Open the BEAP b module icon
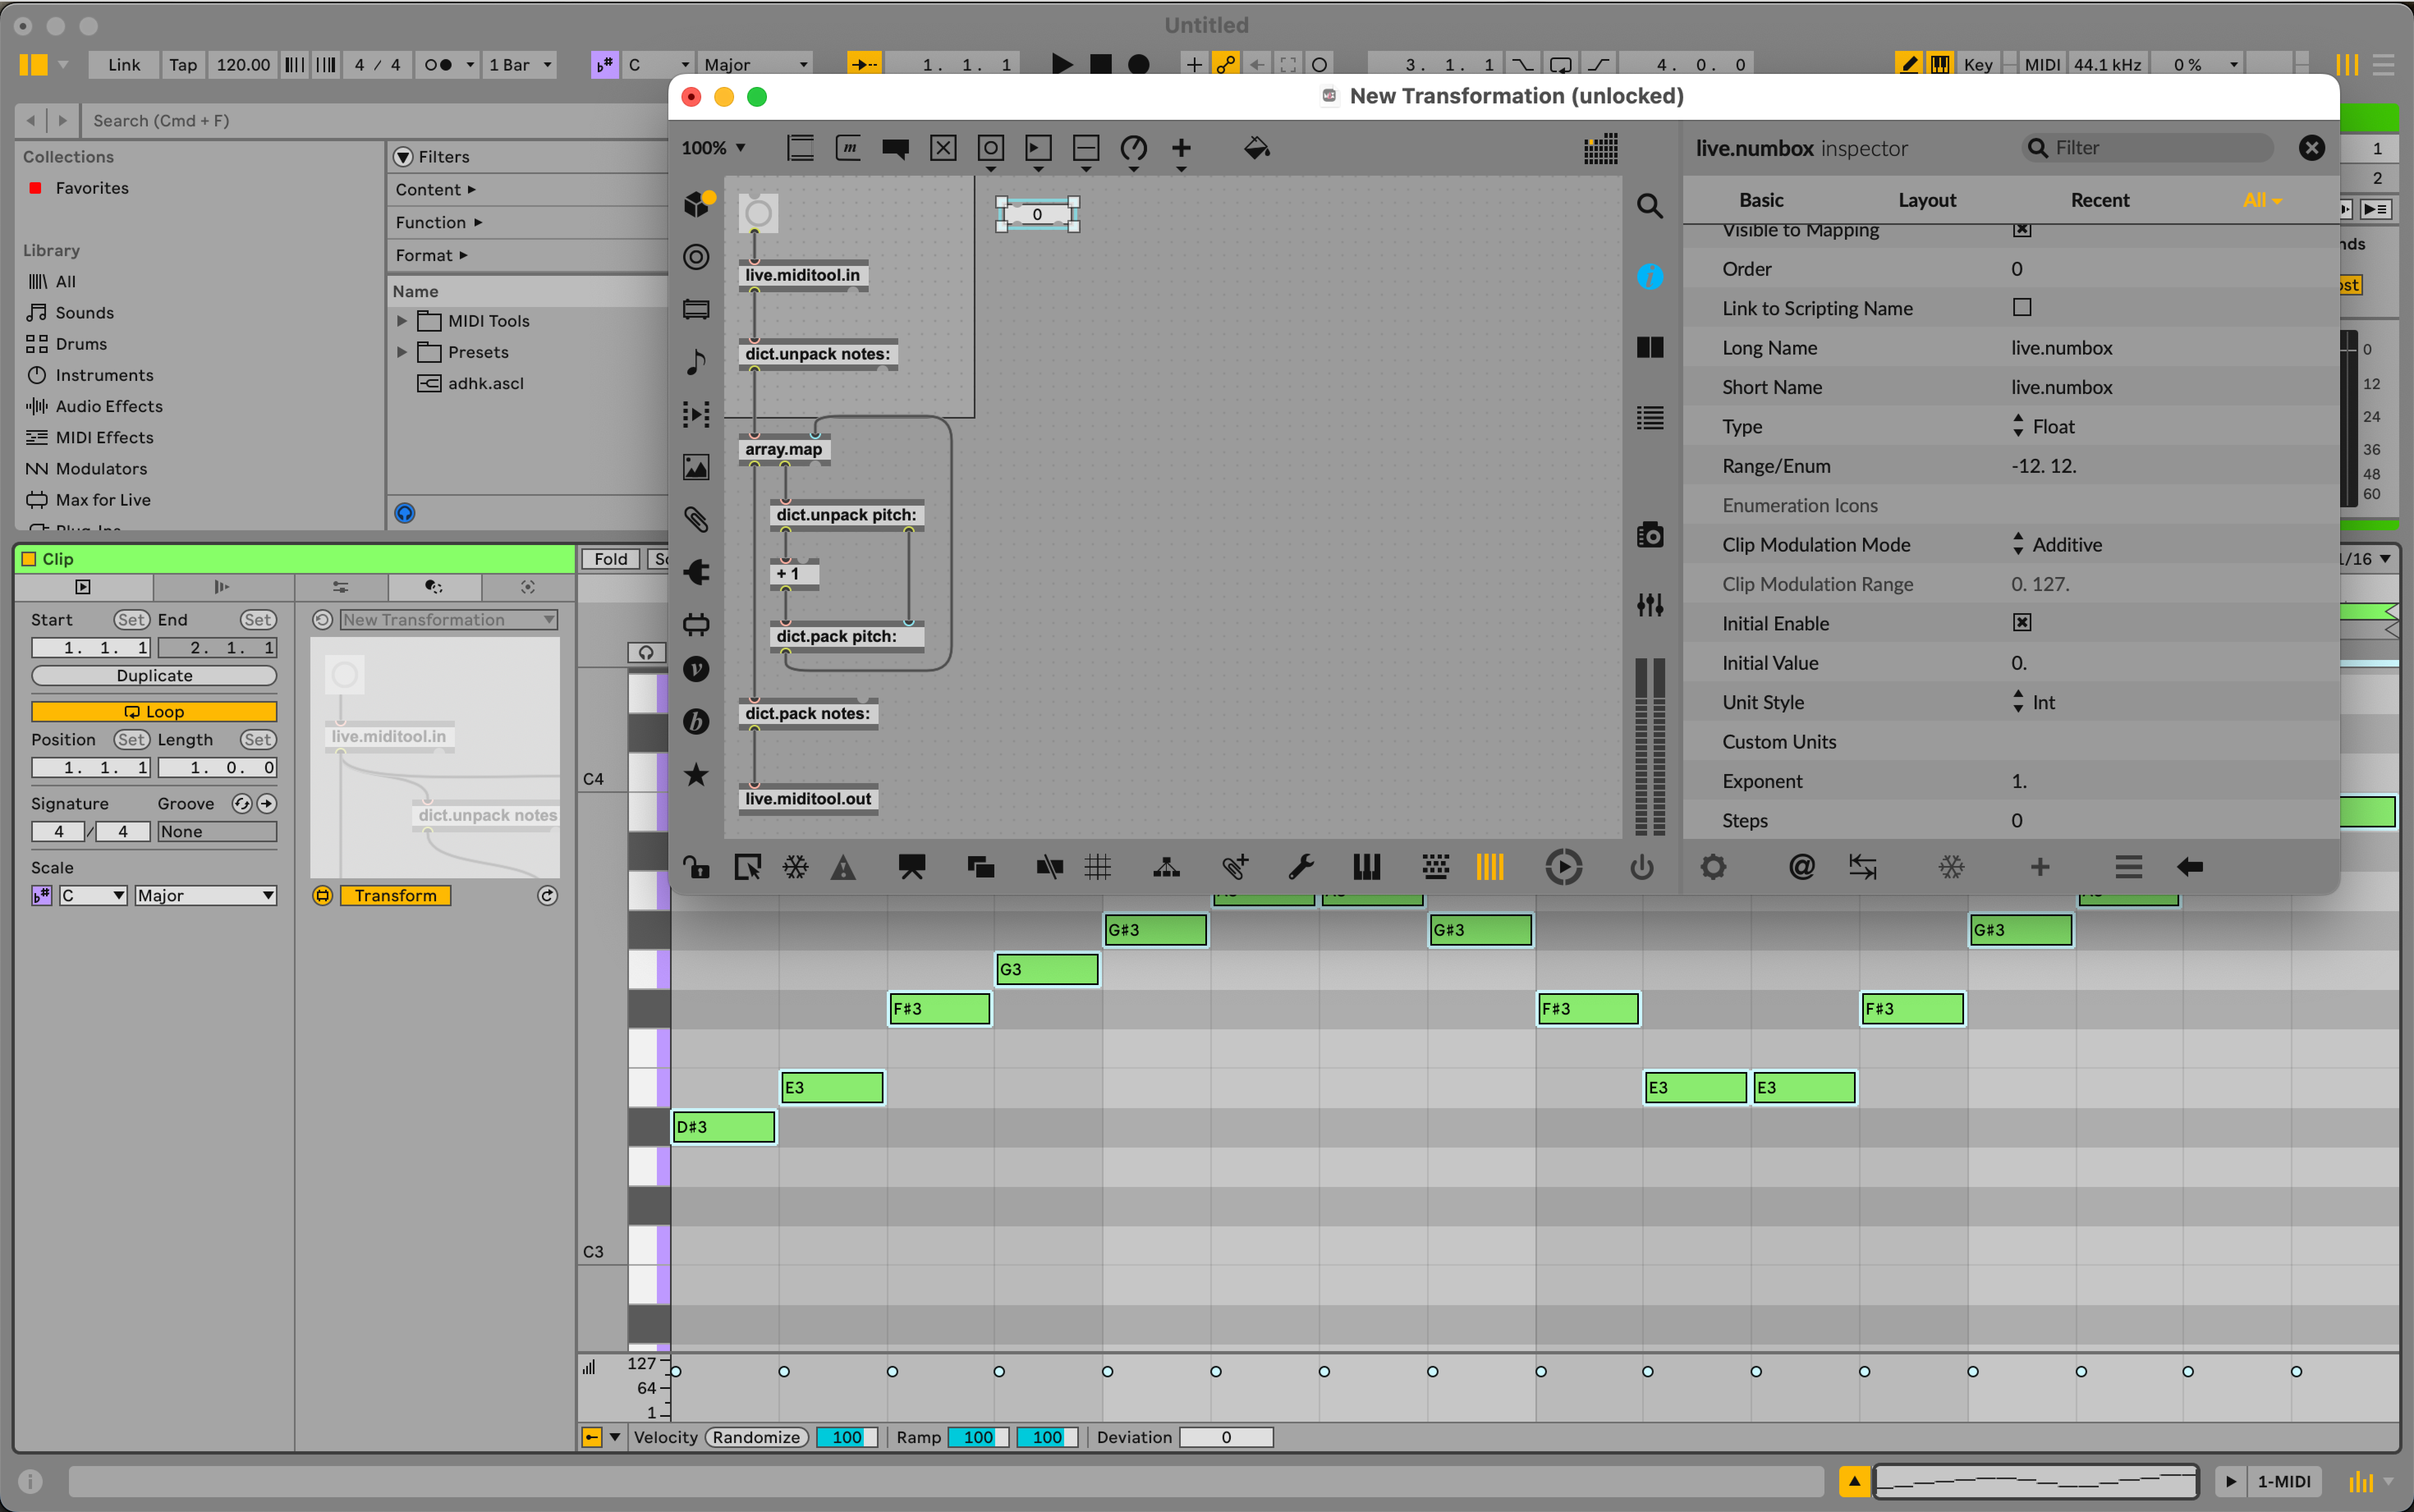The height and width of the screenshot is (1512, 2414). [696, 721]
